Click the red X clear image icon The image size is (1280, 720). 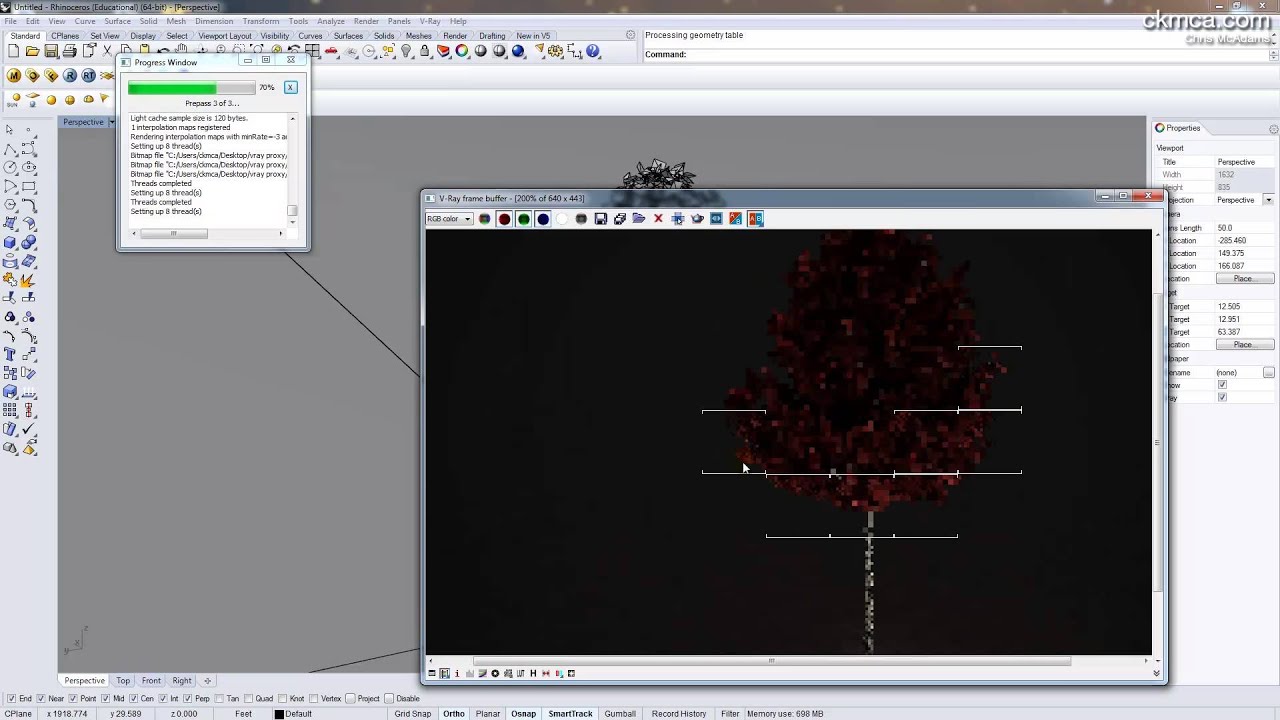click(x=658, y=219)
